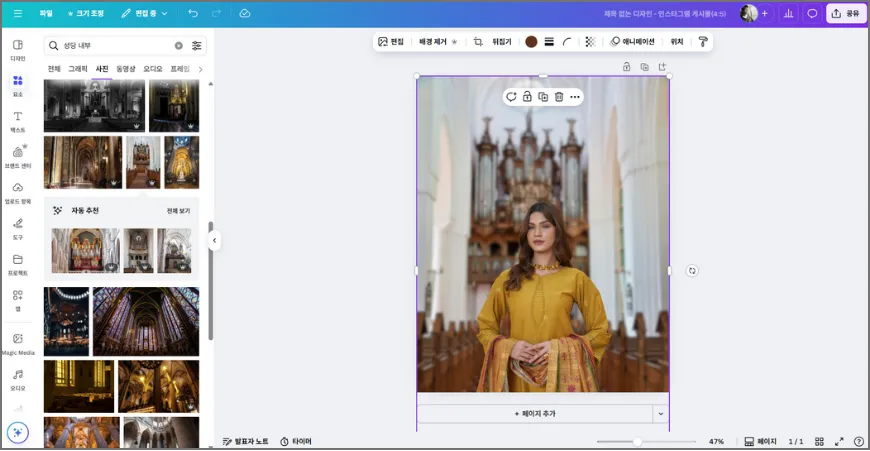The height and width of the screenshot is (451, 870).
Task: Collapse the side panel with arrow handle
Action: click(x=214, y=240)
